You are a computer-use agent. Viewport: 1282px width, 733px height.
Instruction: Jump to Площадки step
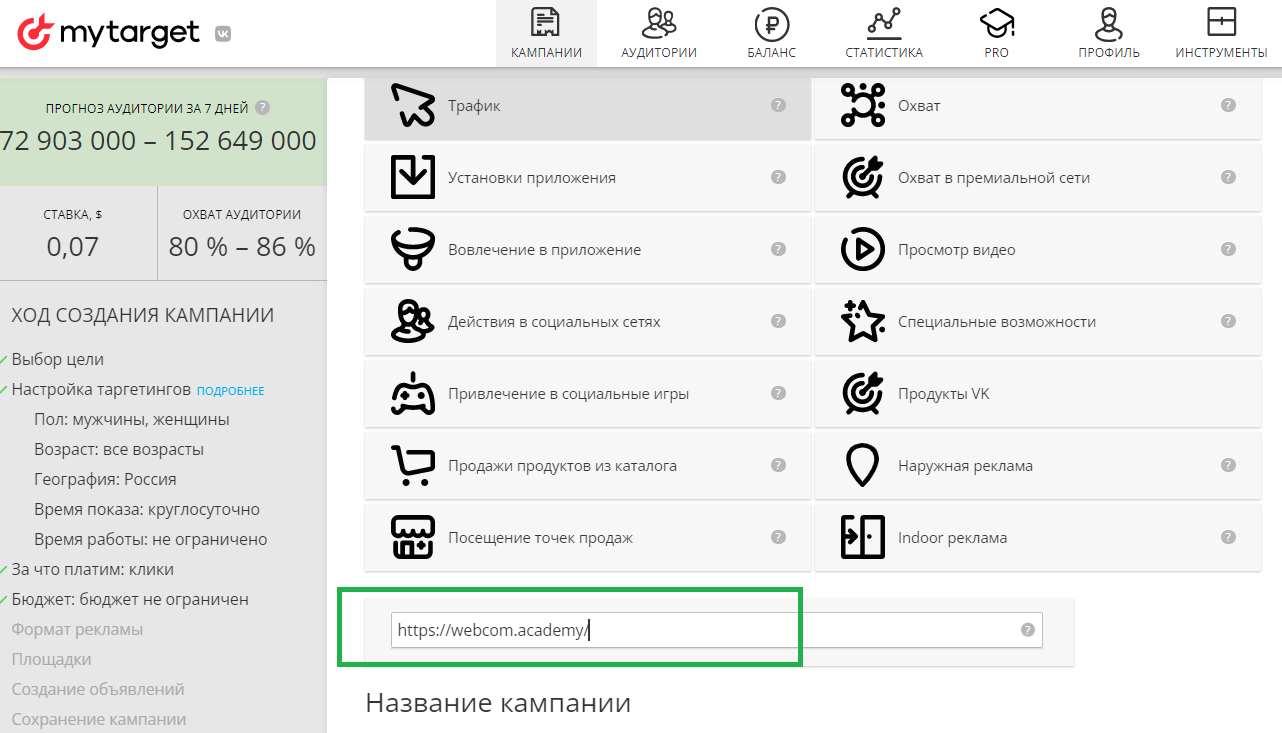point(51,659)
